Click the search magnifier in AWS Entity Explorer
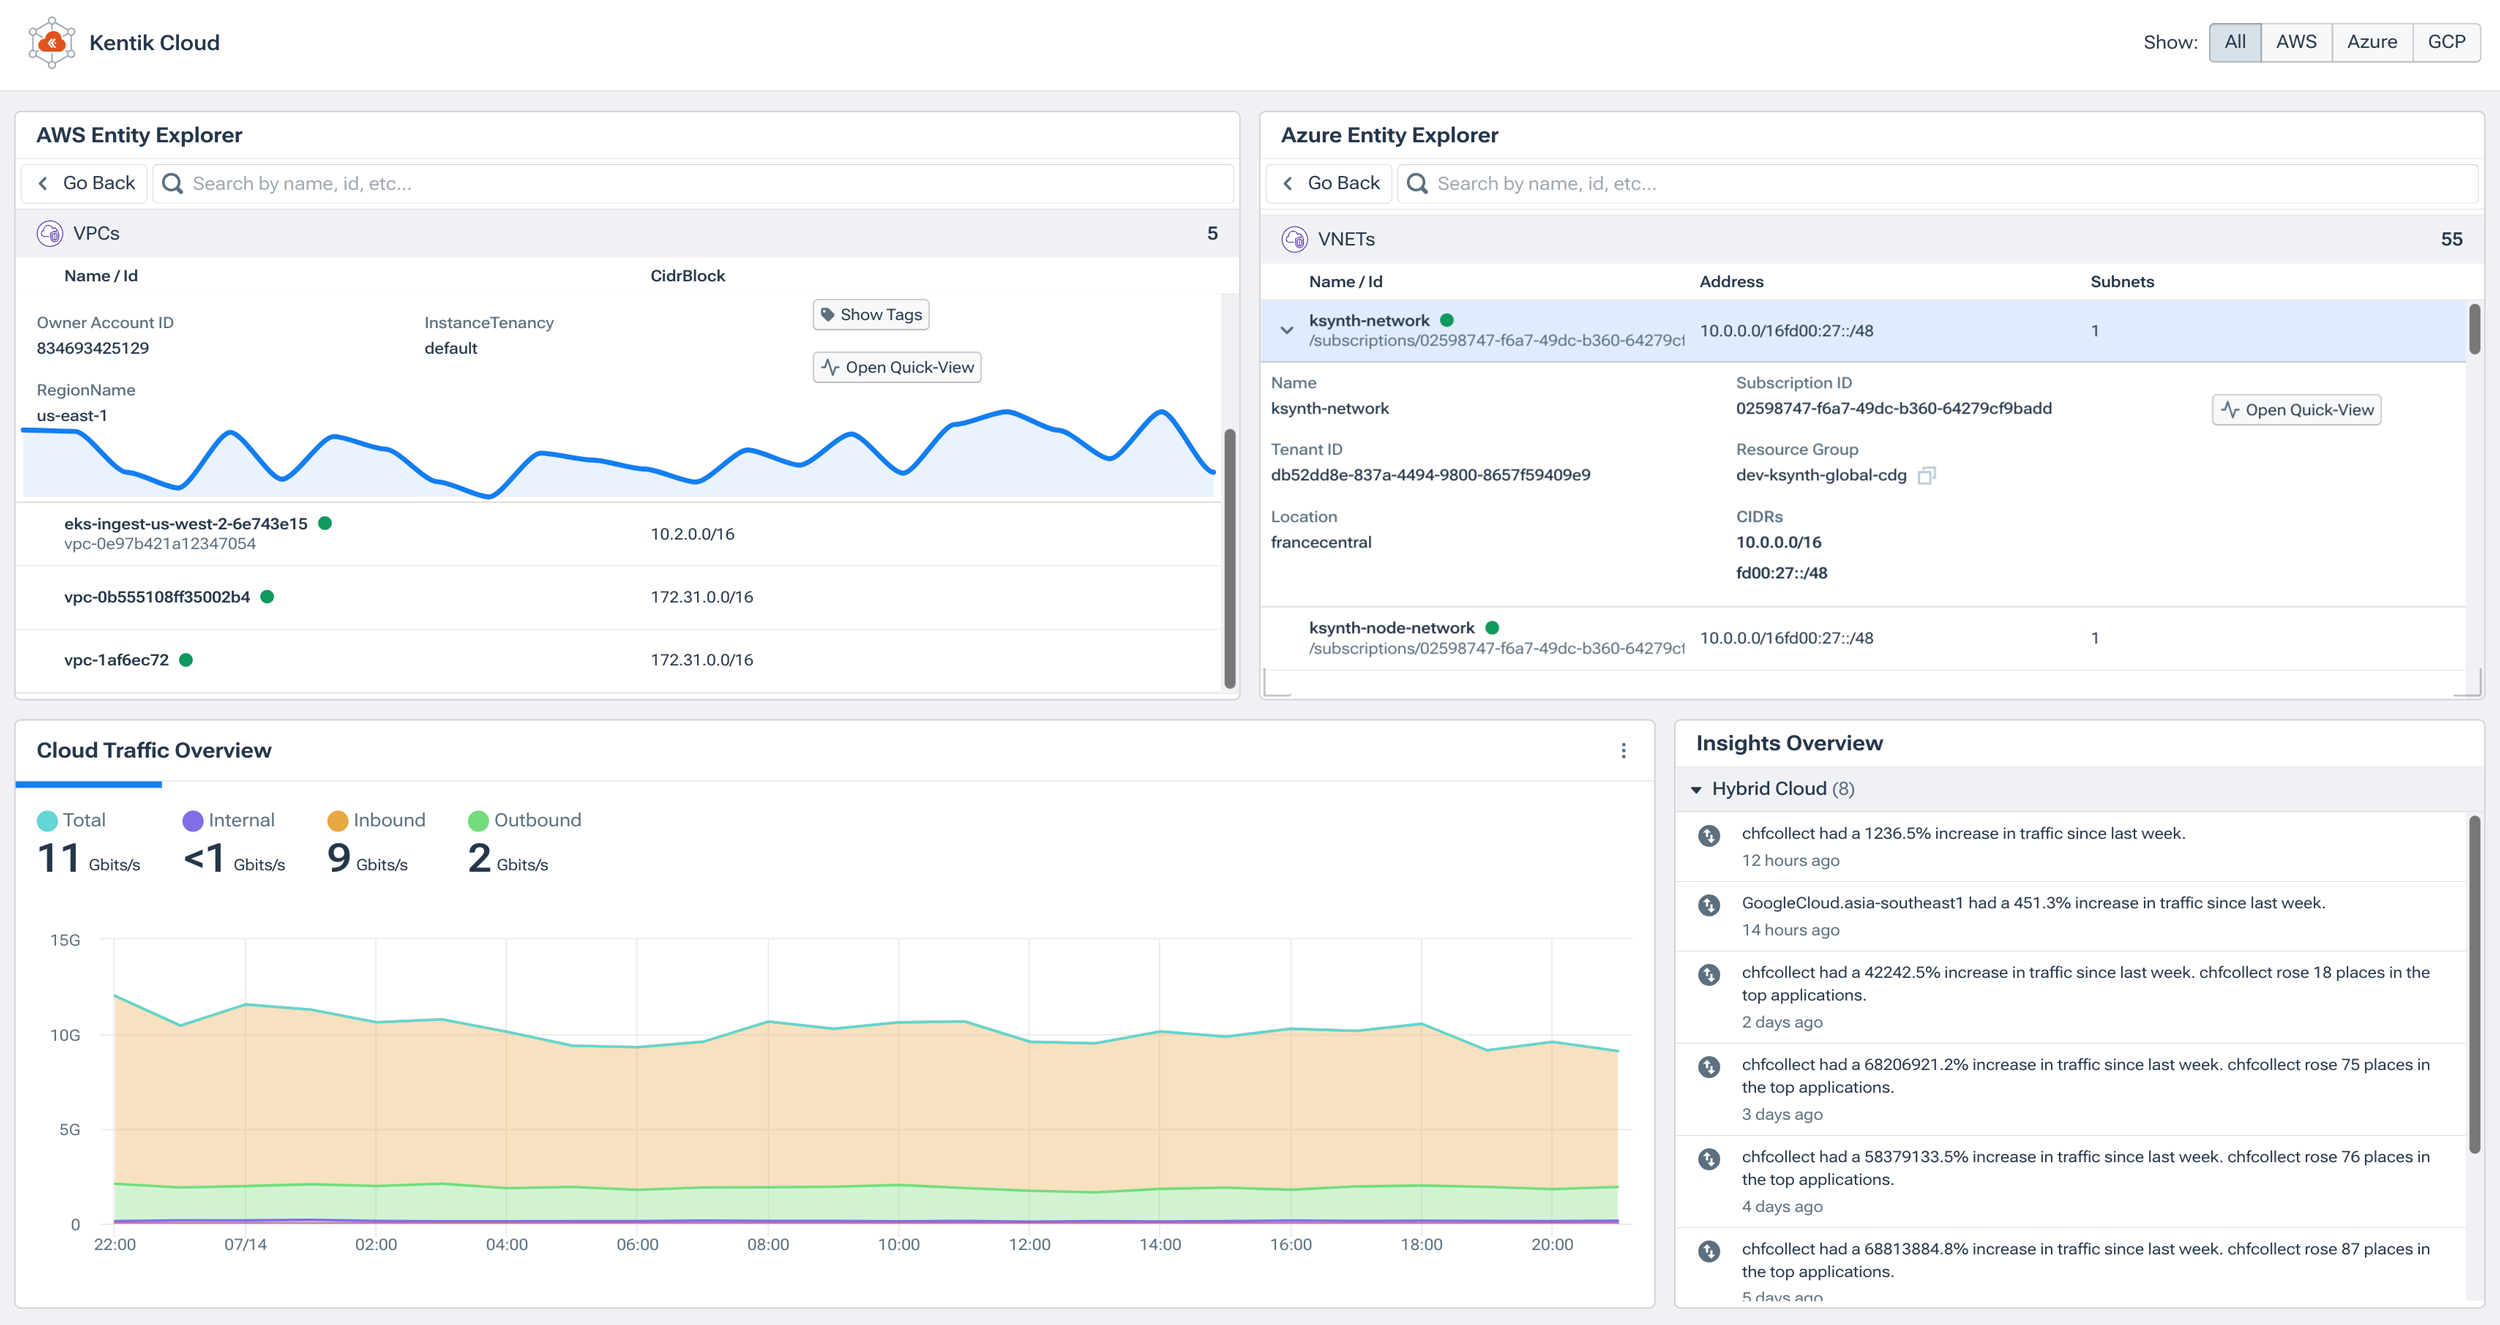The width and height of the screenshot is (2500, 1325). point(172,183)
